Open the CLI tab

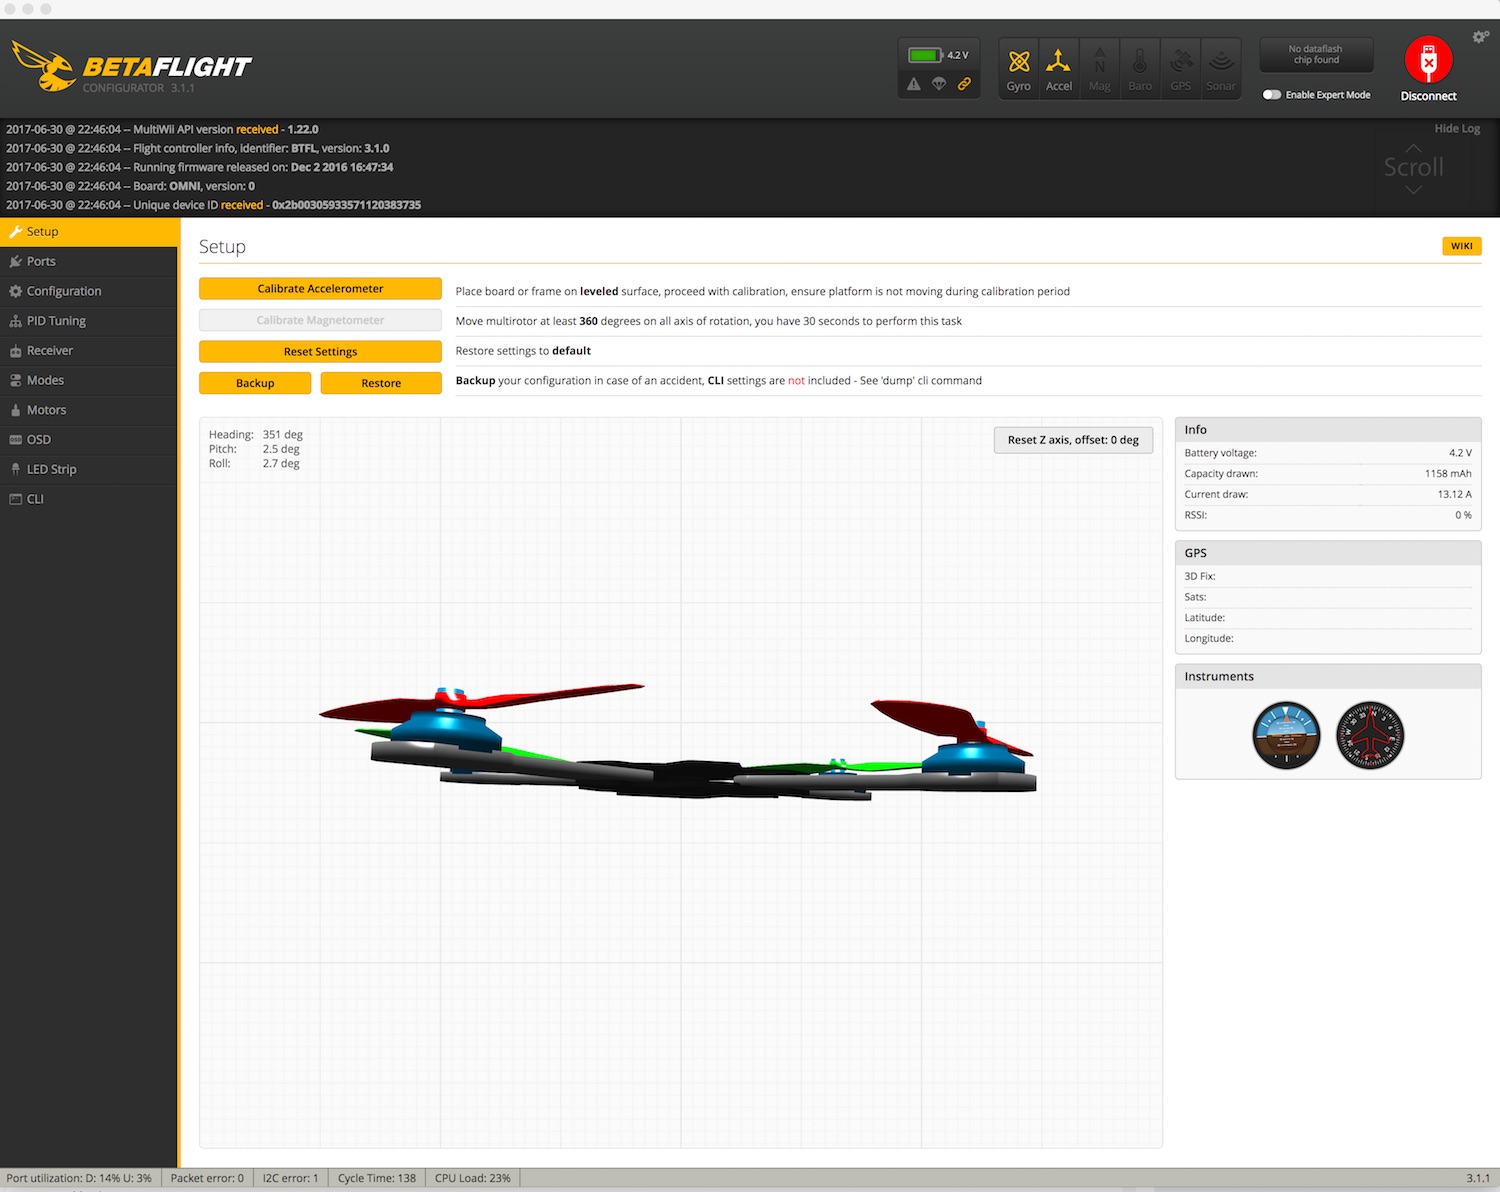click(35, 499)
